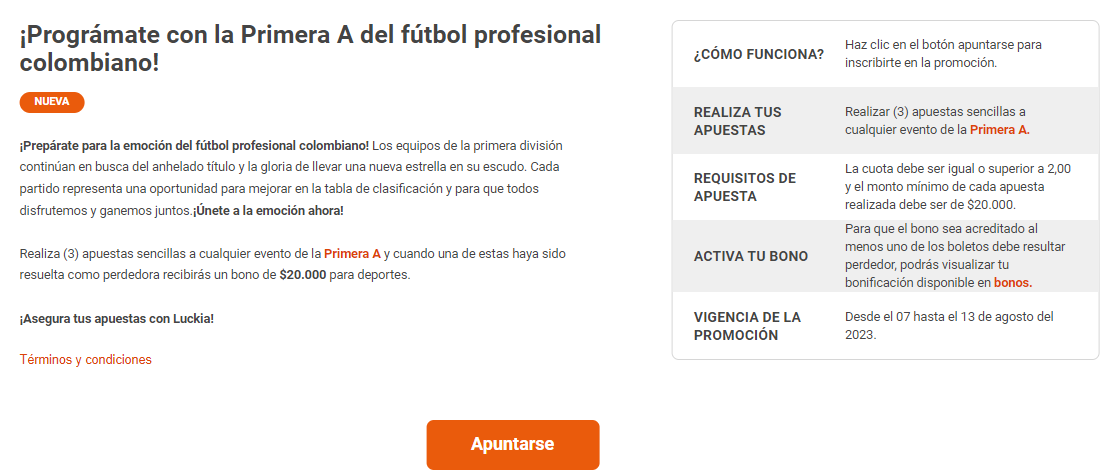Open the Primera A link in the rules table
Viewport: 1103px width, 476px height.
(x=999, y=129)
